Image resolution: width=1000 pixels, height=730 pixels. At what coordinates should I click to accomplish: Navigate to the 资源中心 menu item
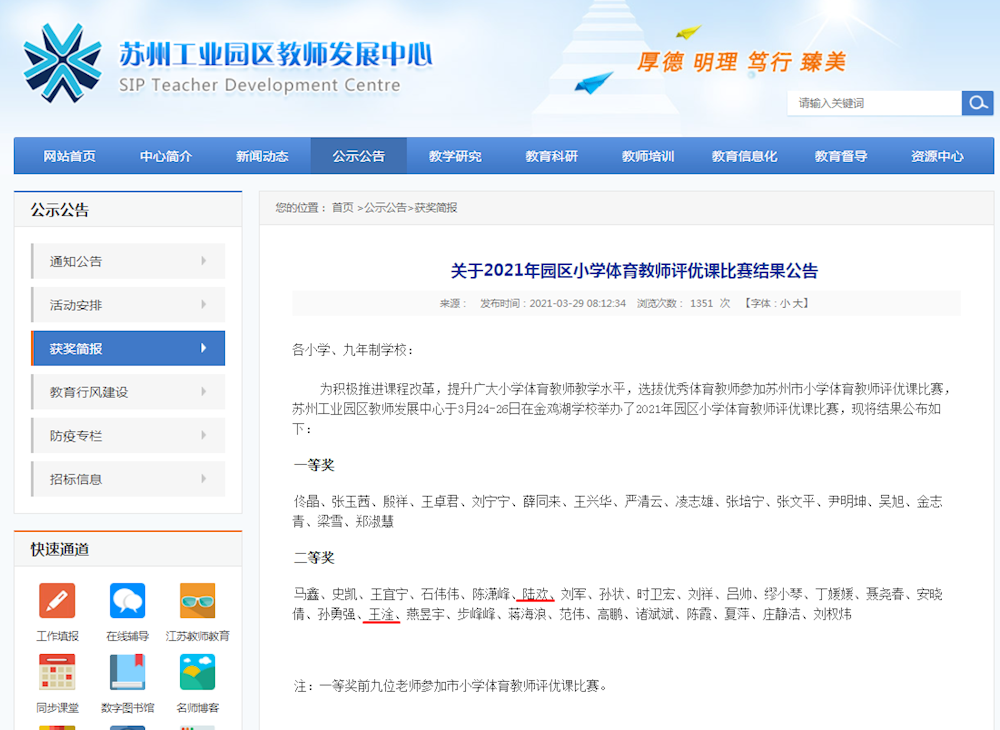pos(936,156)
